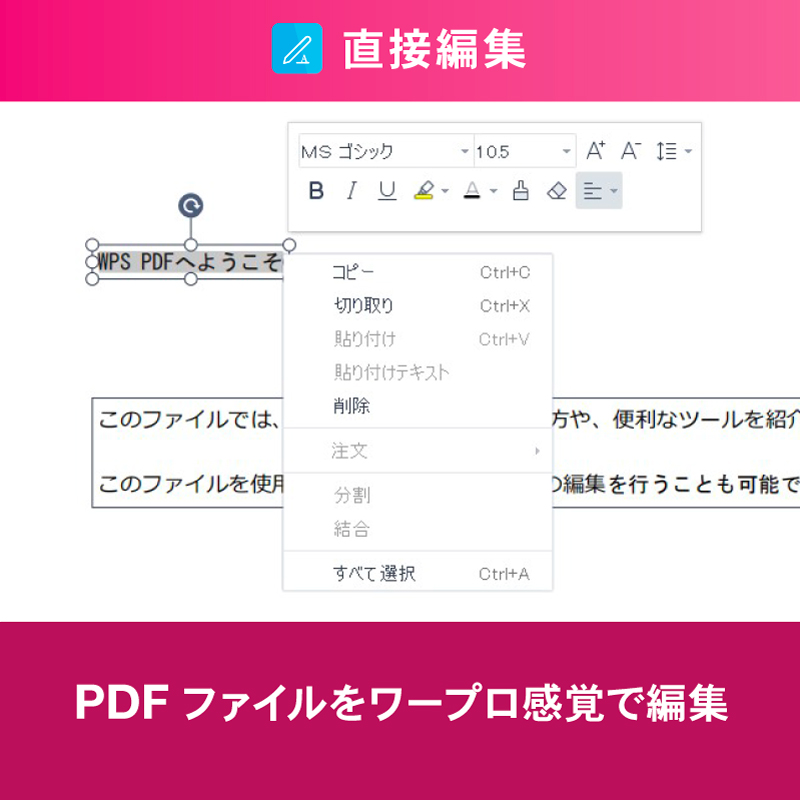This screenshot has width=800, height=800.
Task: Click すべて選択 to select all
Action: coord(374,574)
